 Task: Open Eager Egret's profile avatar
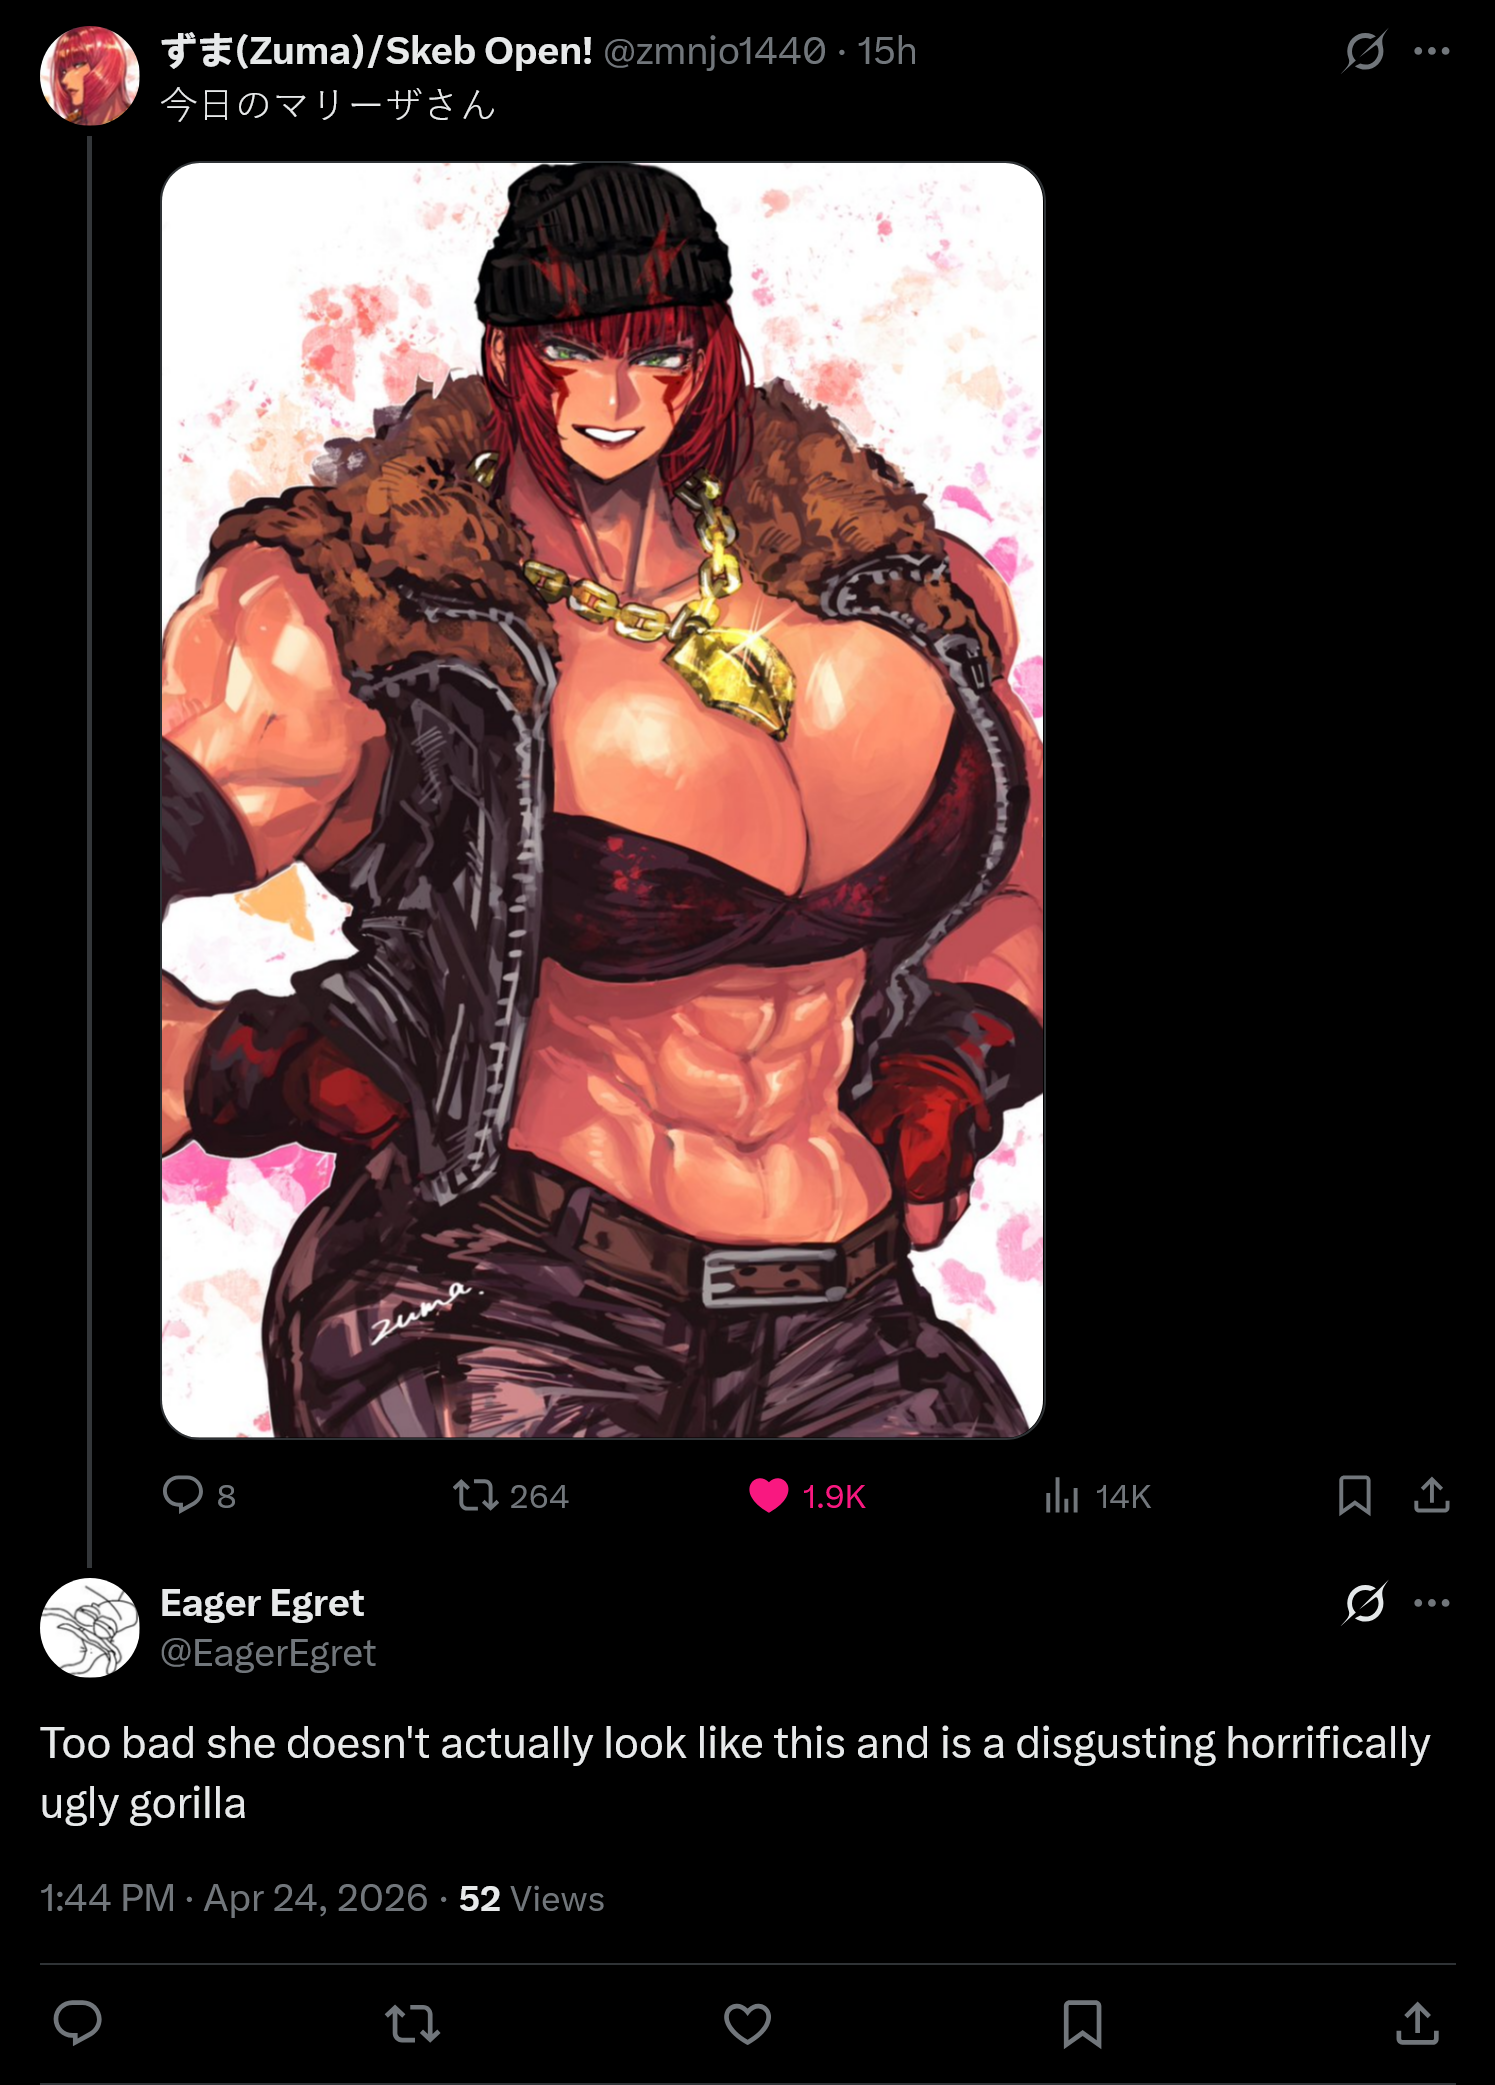89,1627
